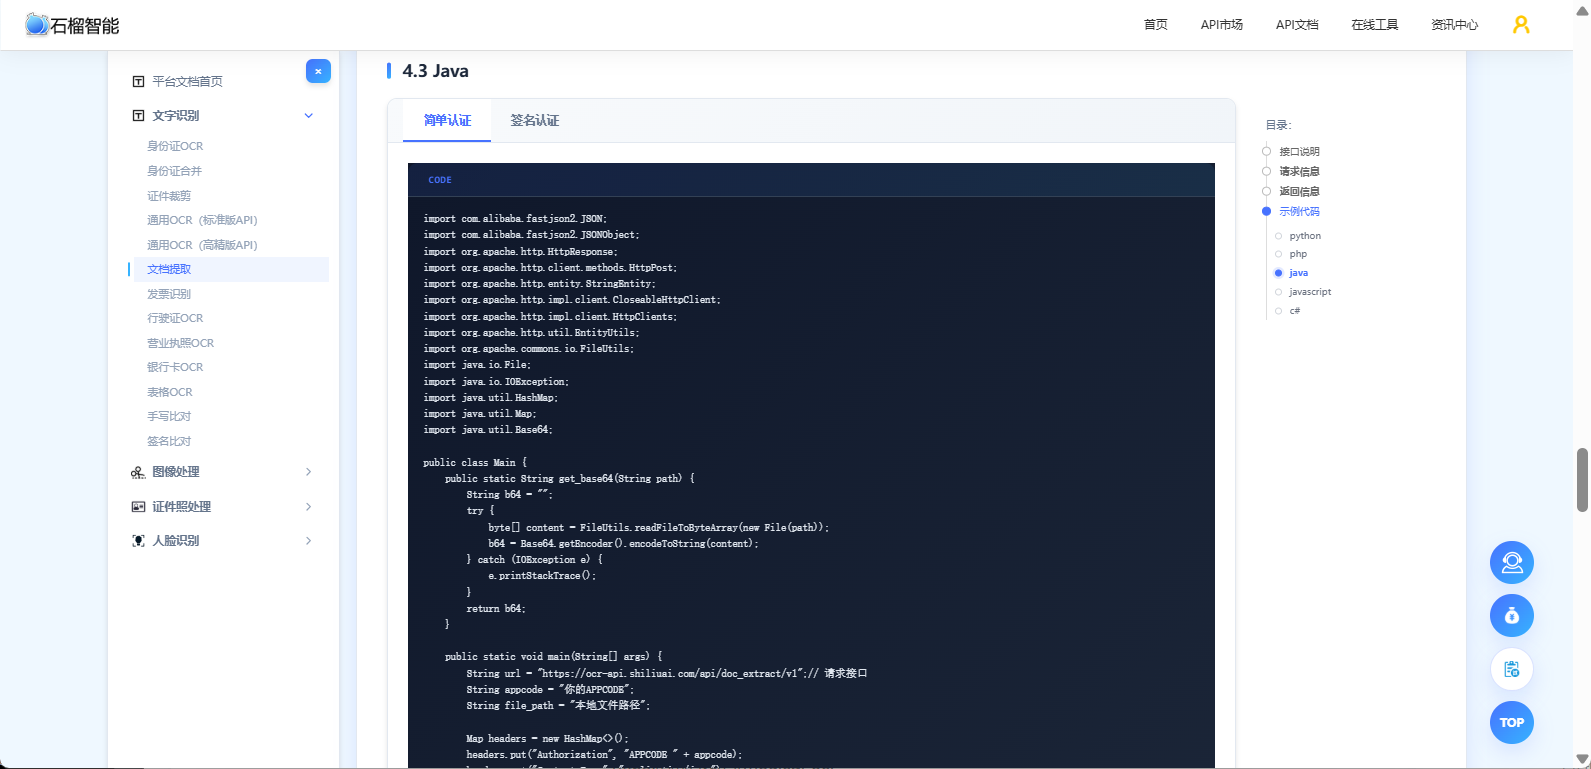Open the customer service headset floating button
The image size is (1591, 769).
[x=1512, y=562]
